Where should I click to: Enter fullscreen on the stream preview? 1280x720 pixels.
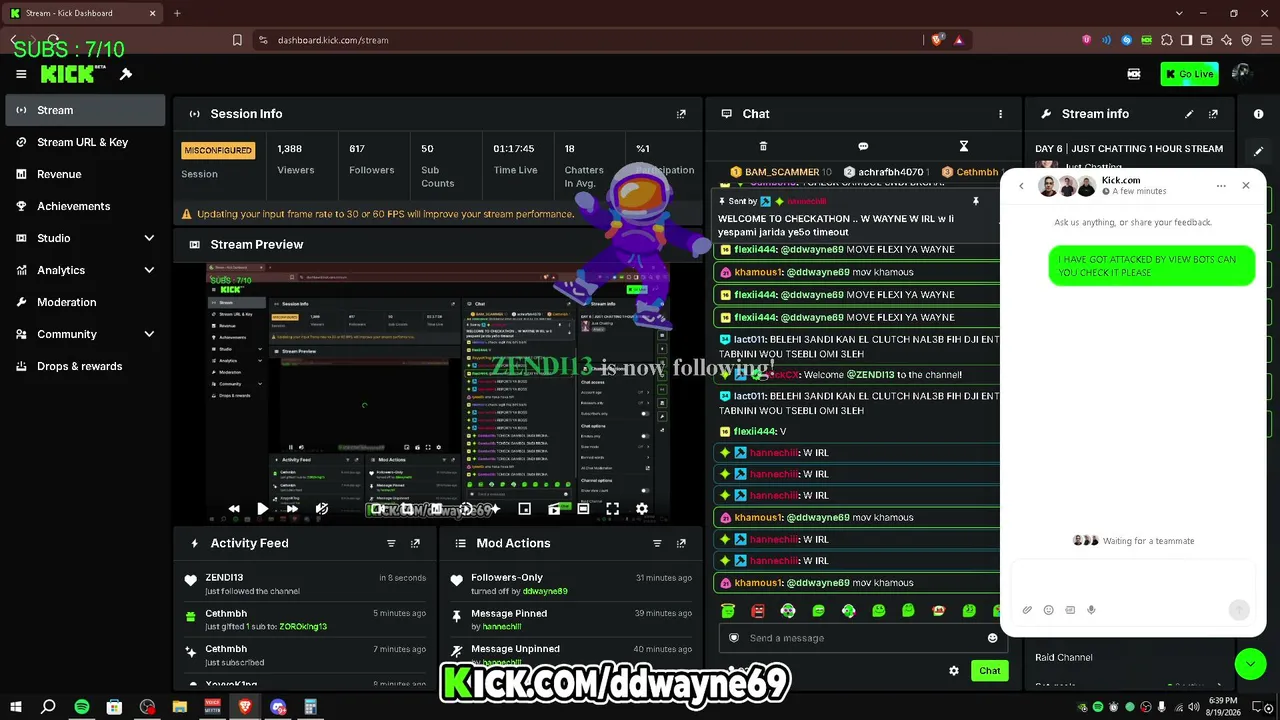(x=612, y=509)
